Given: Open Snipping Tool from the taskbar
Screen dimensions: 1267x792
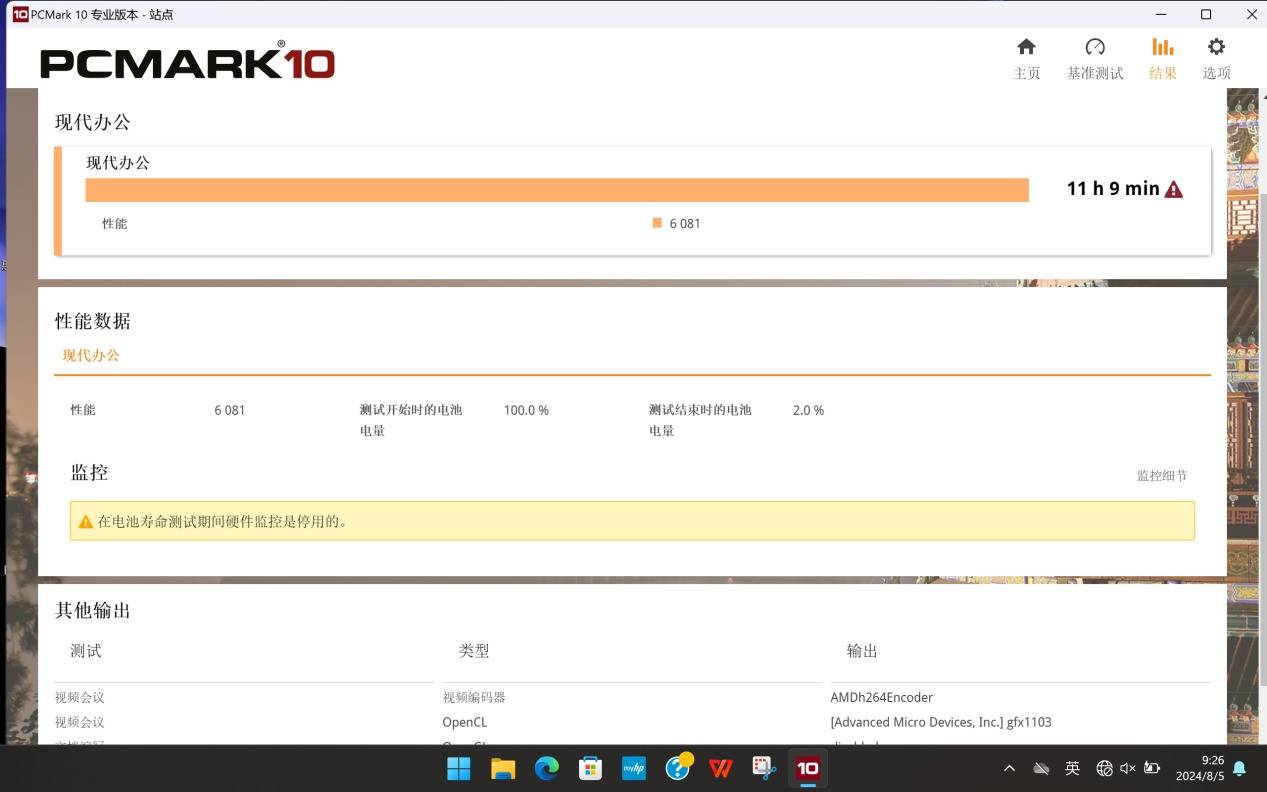Looking at the screenshot, I should point(765,768).
